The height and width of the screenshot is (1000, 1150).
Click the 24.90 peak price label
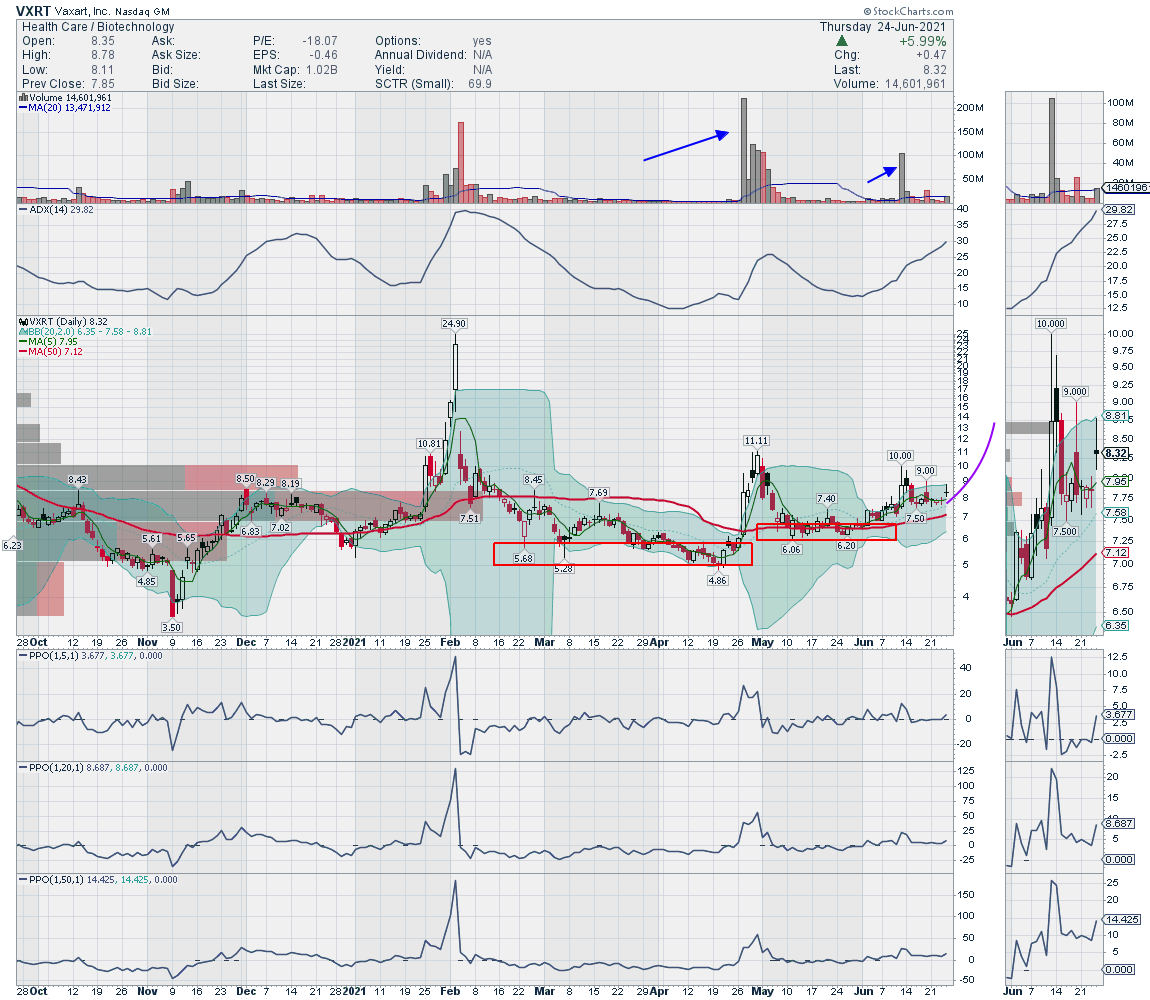(x=455, y=323)
